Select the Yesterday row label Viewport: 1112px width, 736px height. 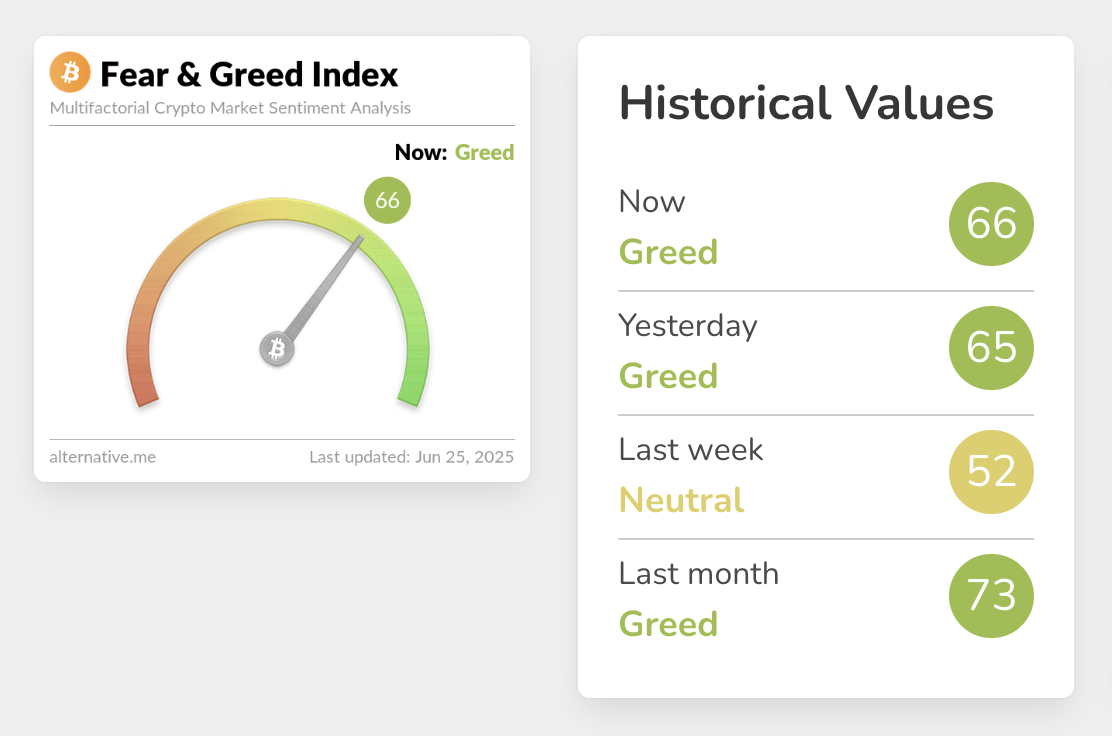coord(688,326)
